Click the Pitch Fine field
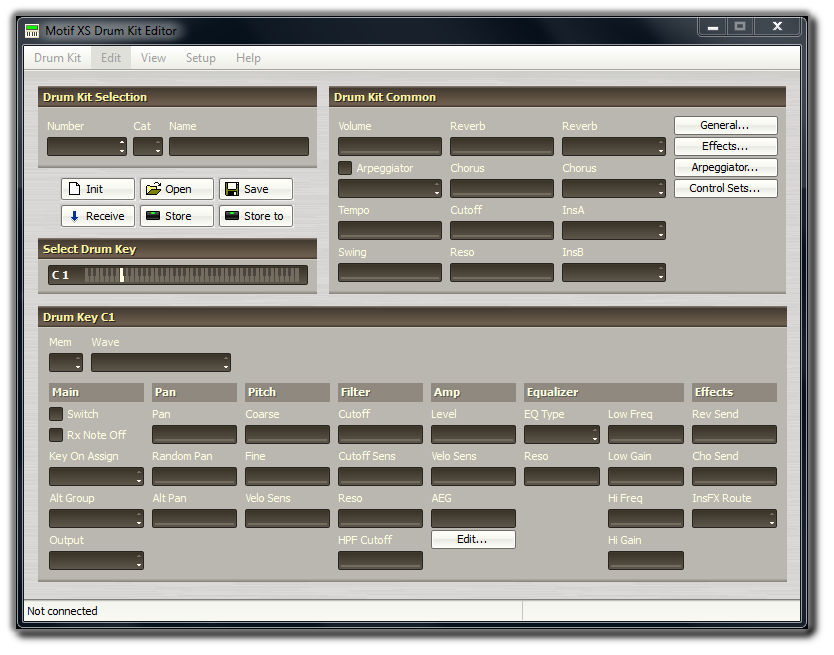The height and width of the screenshot is (655, 834). [287, 476]
